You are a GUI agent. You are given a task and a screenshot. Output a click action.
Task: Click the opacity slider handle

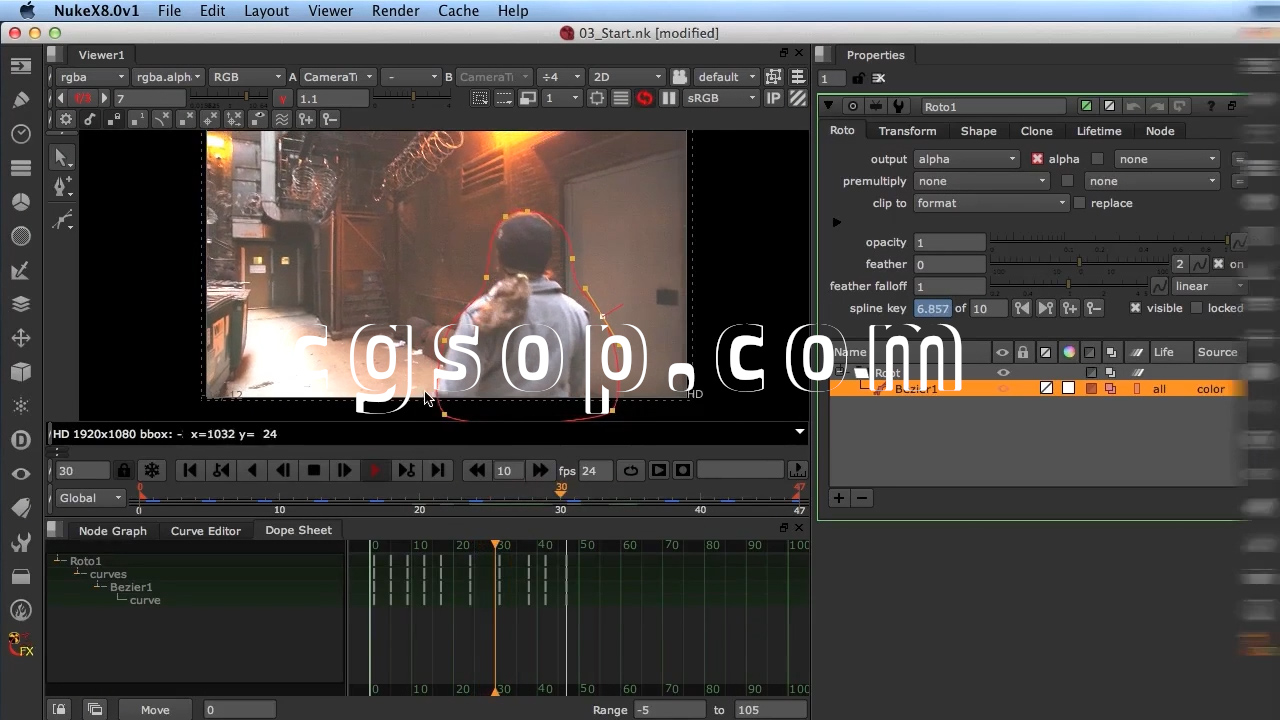tap(1228, 242)
